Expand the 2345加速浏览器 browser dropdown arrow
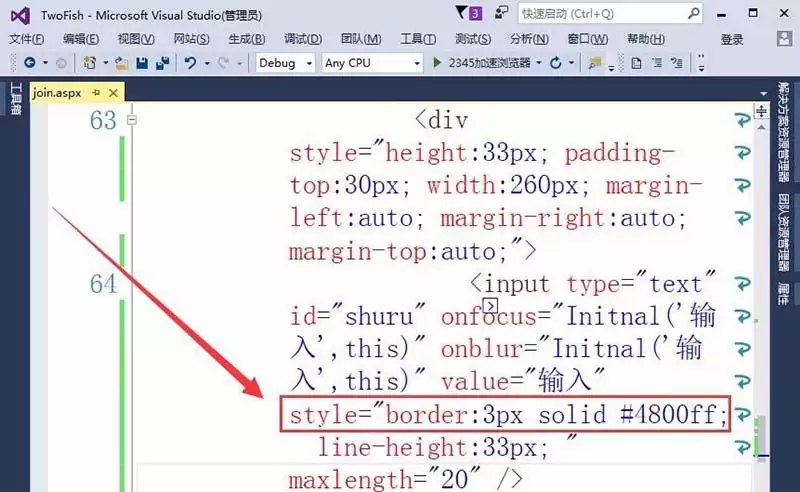Viewport: 800px width, 492px height. [541, 63]
